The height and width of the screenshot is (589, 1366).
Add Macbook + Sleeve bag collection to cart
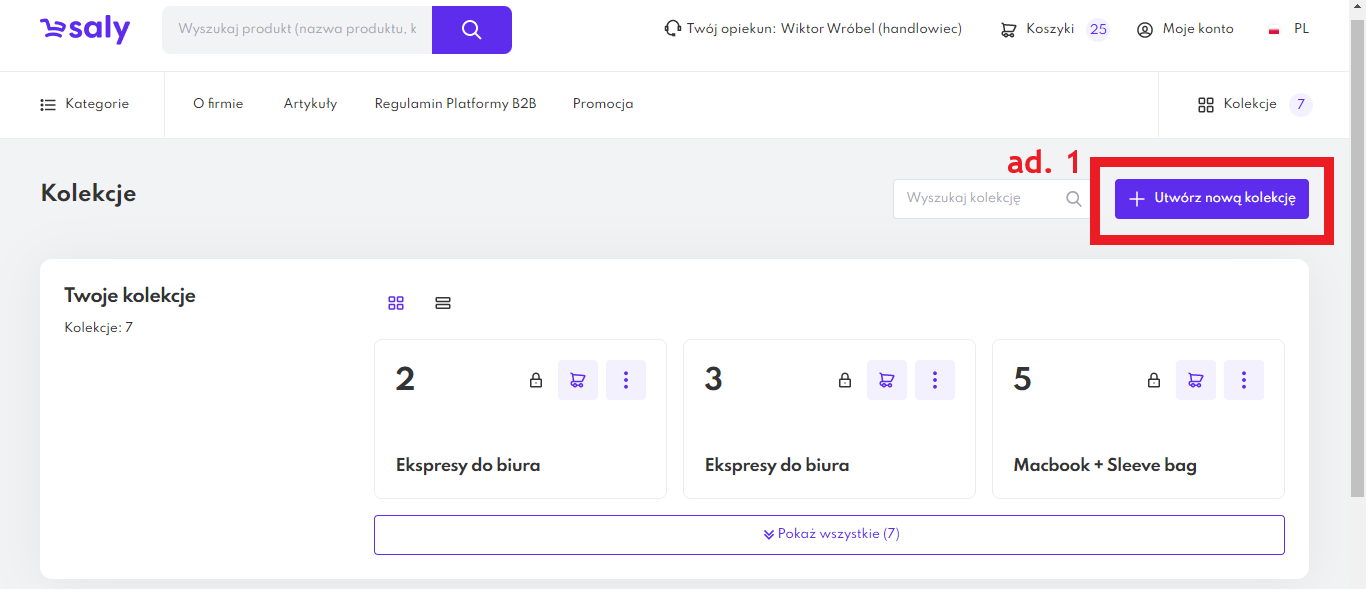pos(1195,380)
